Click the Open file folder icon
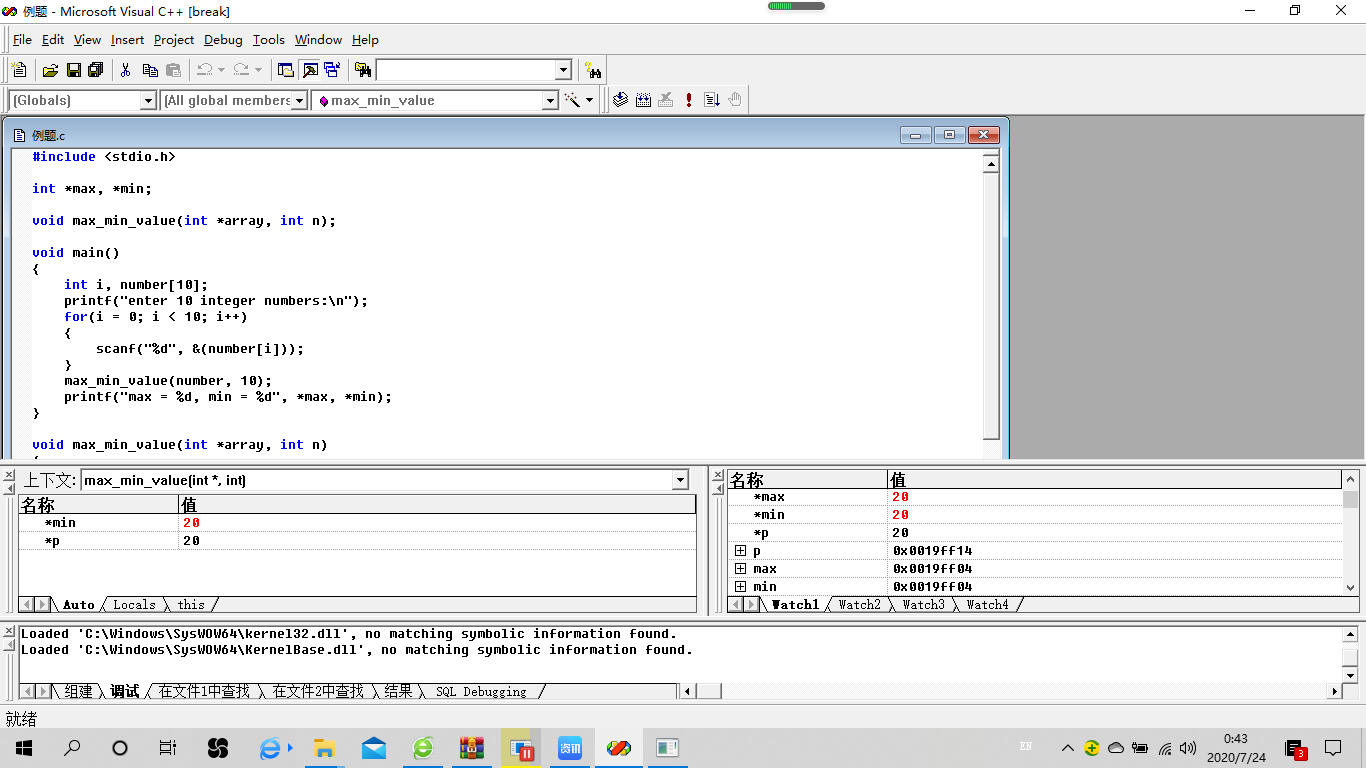The image size is (1366, 768). 50,70
